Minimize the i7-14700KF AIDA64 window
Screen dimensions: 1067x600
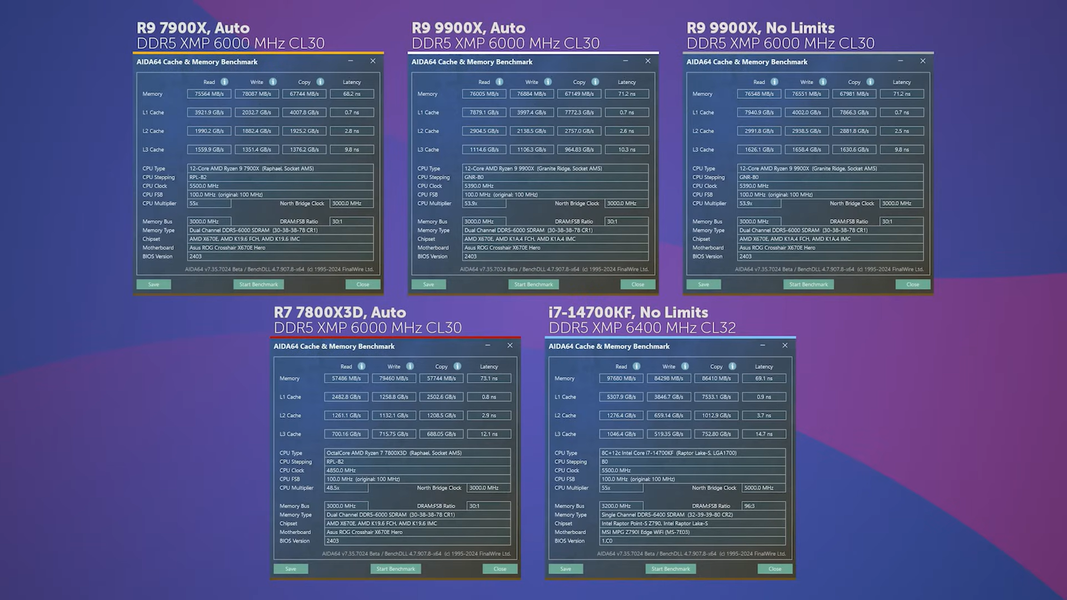click(762, 346)
